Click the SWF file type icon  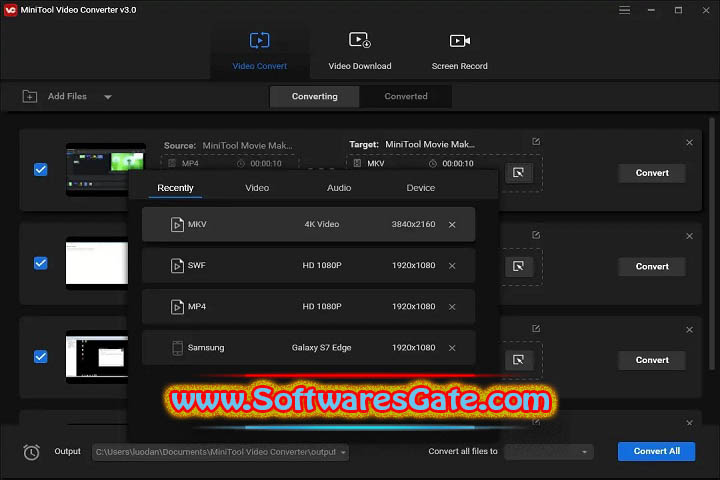pyautogui.click(x=177, y=265)
